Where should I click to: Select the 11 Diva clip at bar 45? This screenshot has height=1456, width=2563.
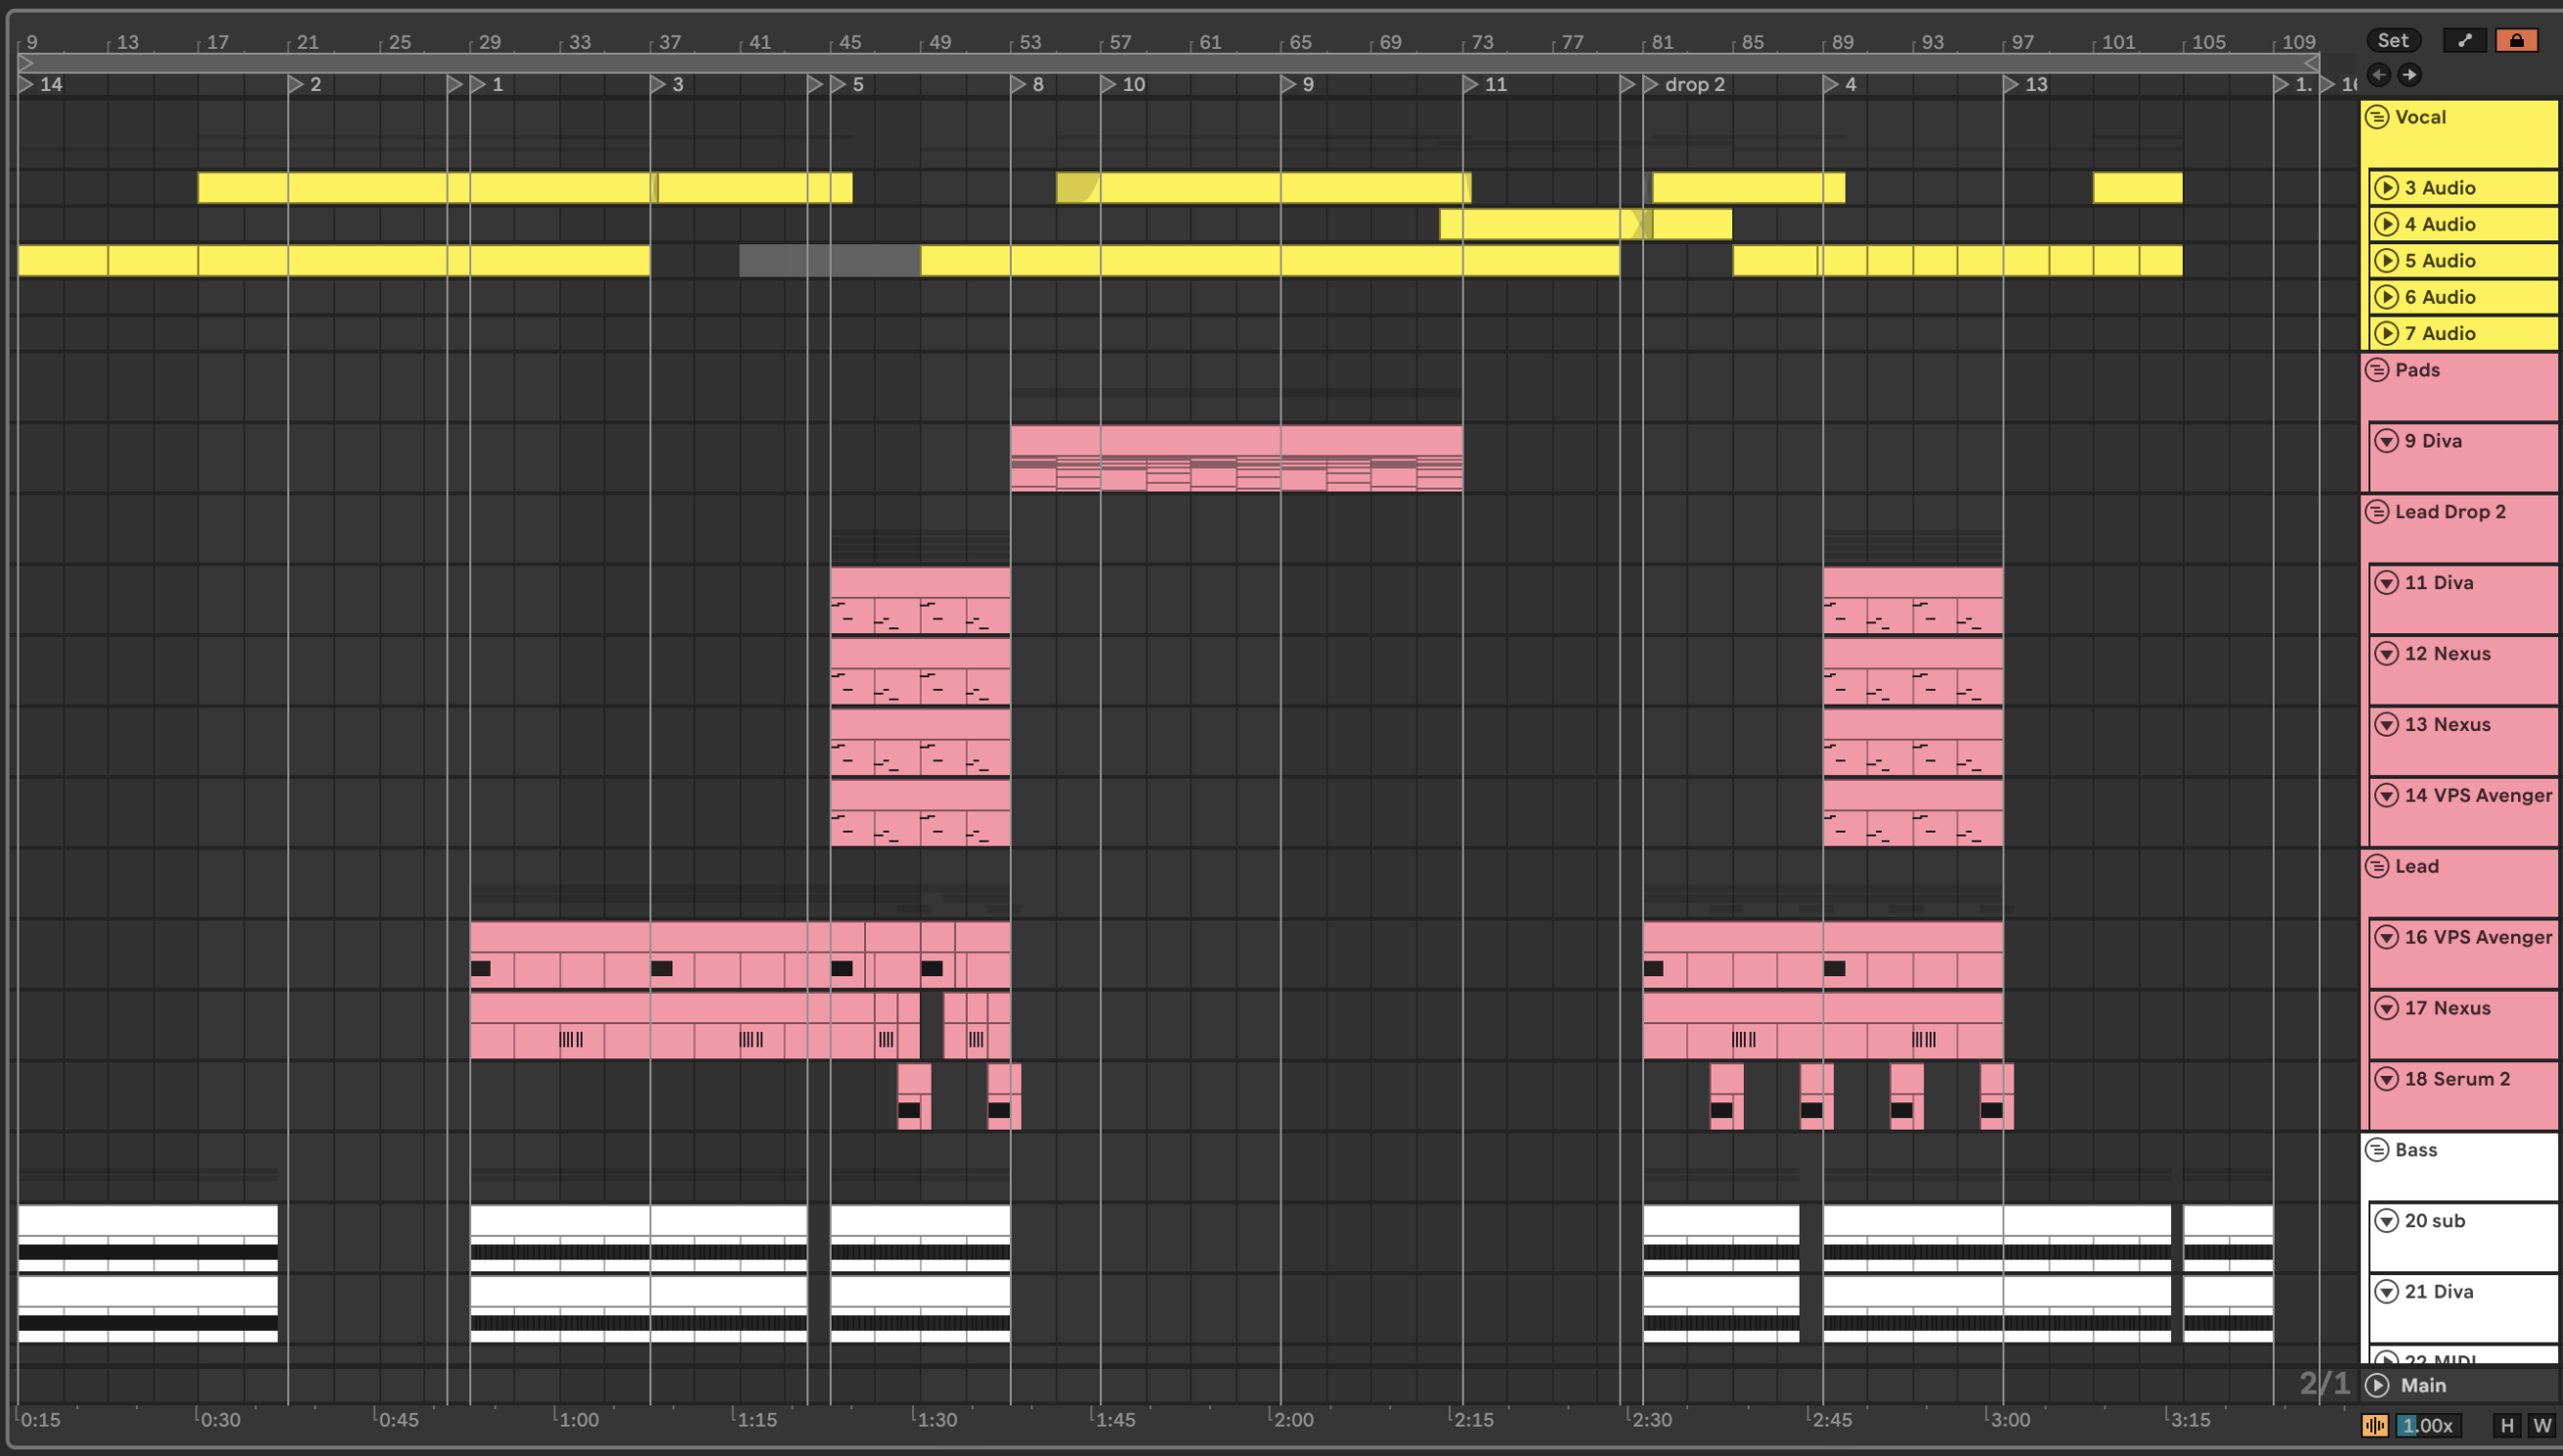(x=920, y=601)
